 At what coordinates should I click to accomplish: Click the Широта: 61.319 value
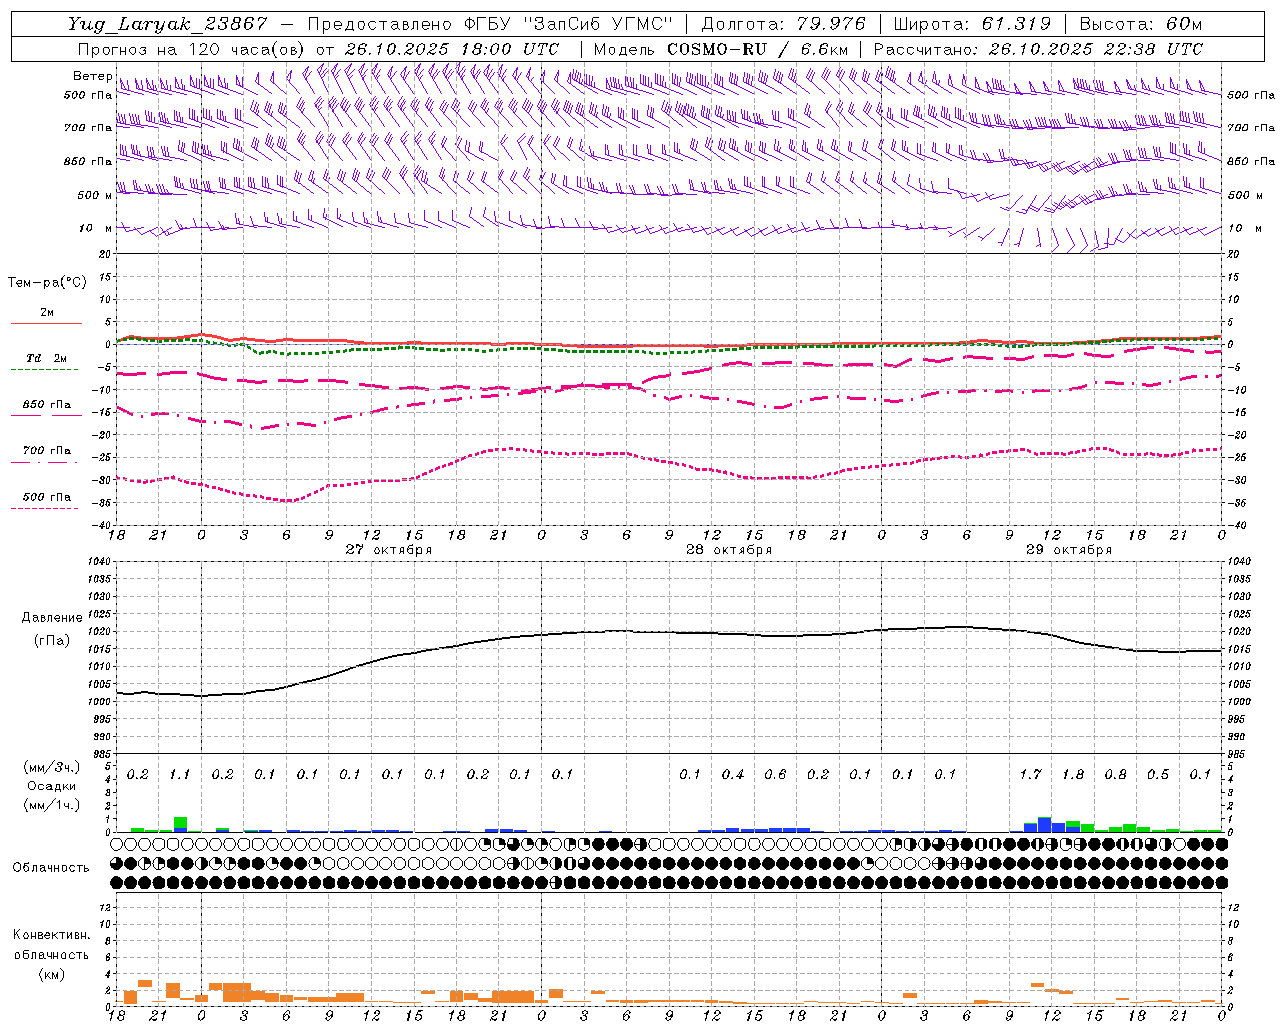(972, 24)
